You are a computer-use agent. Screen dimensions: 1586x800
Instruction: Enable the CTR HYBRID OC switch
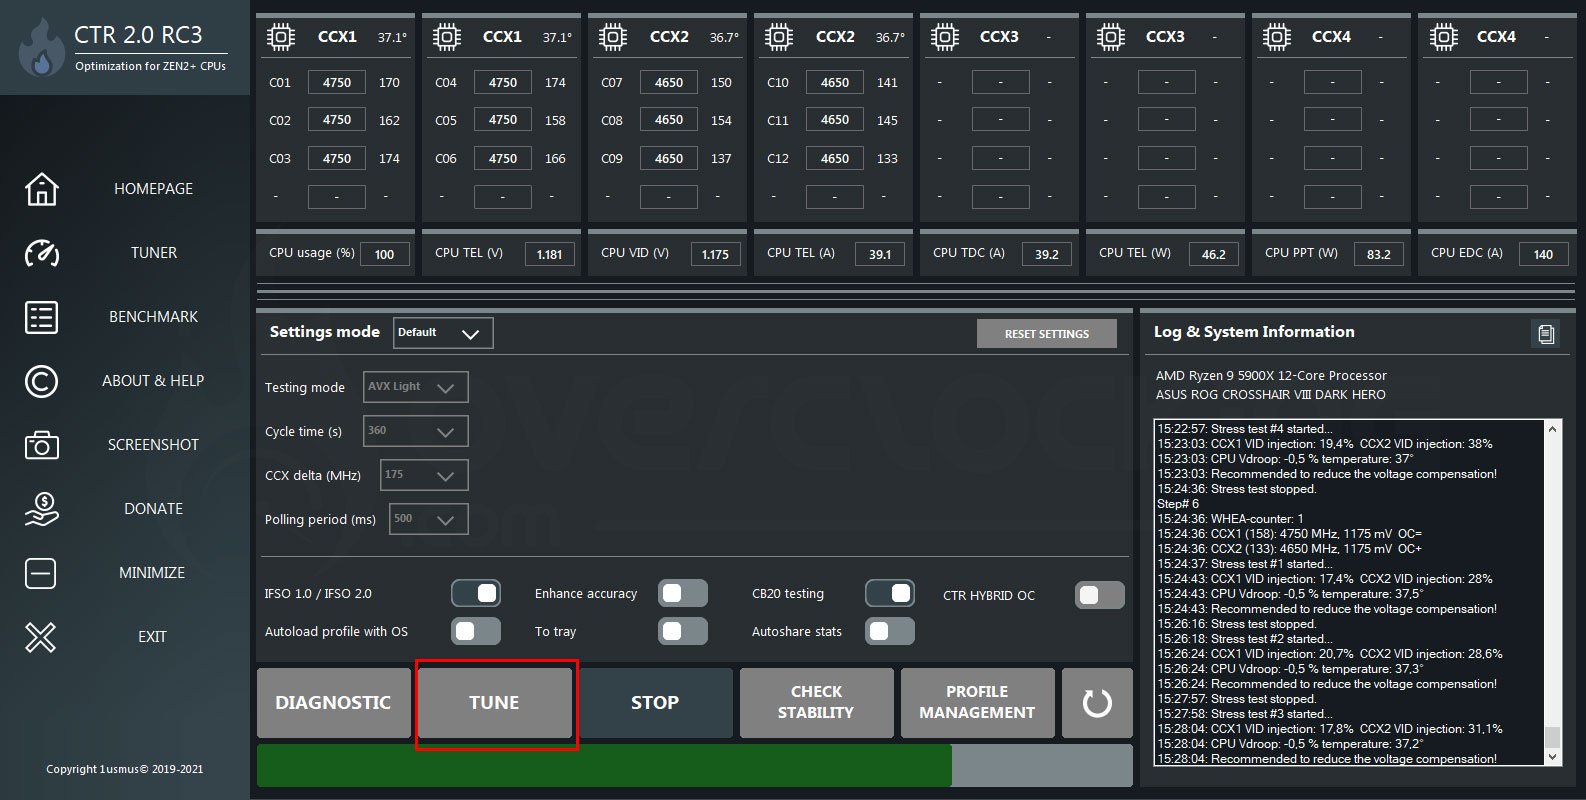point(1099,595)
